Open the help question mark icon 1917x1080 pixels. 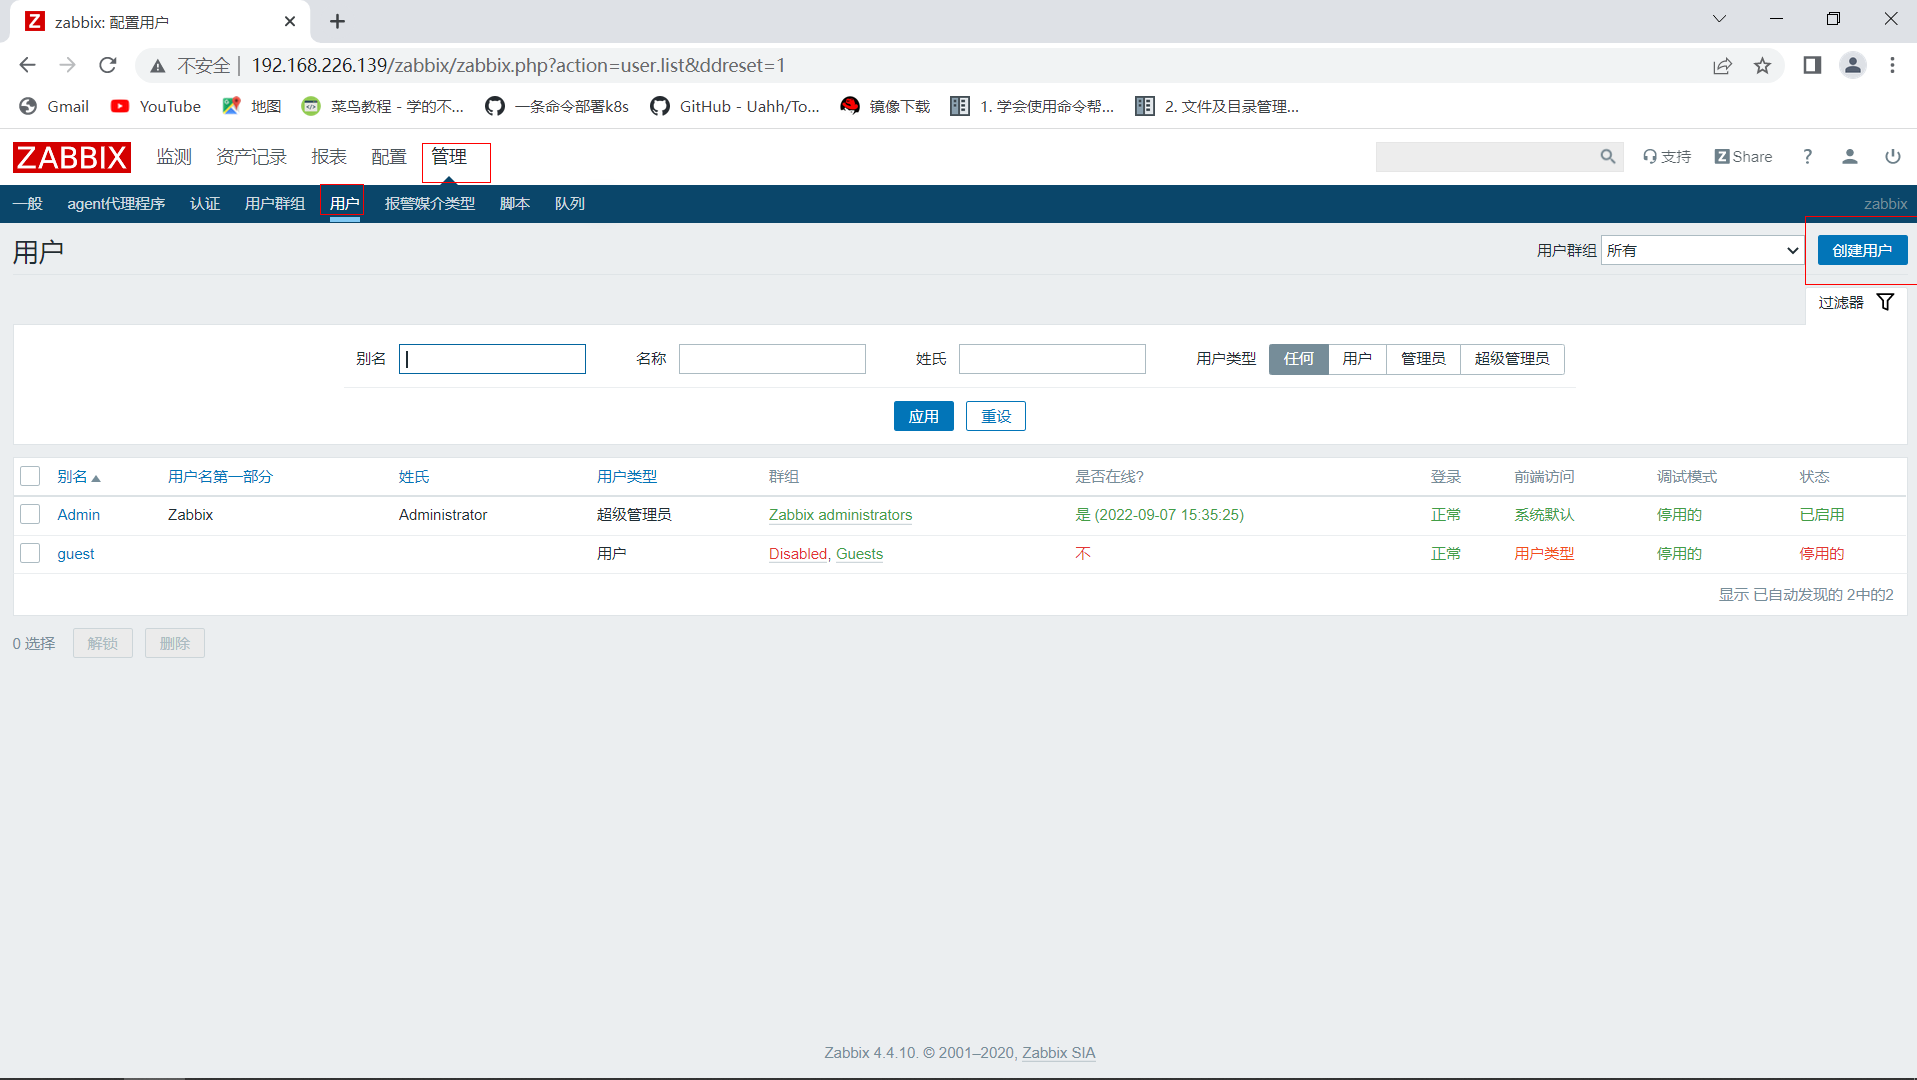coord(1807,157)
